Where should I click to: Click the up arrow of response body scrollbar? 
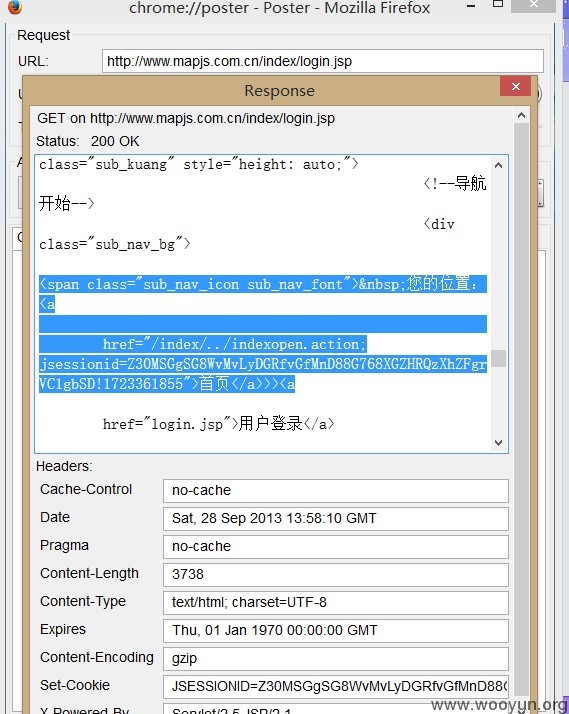tap(498, 165)
